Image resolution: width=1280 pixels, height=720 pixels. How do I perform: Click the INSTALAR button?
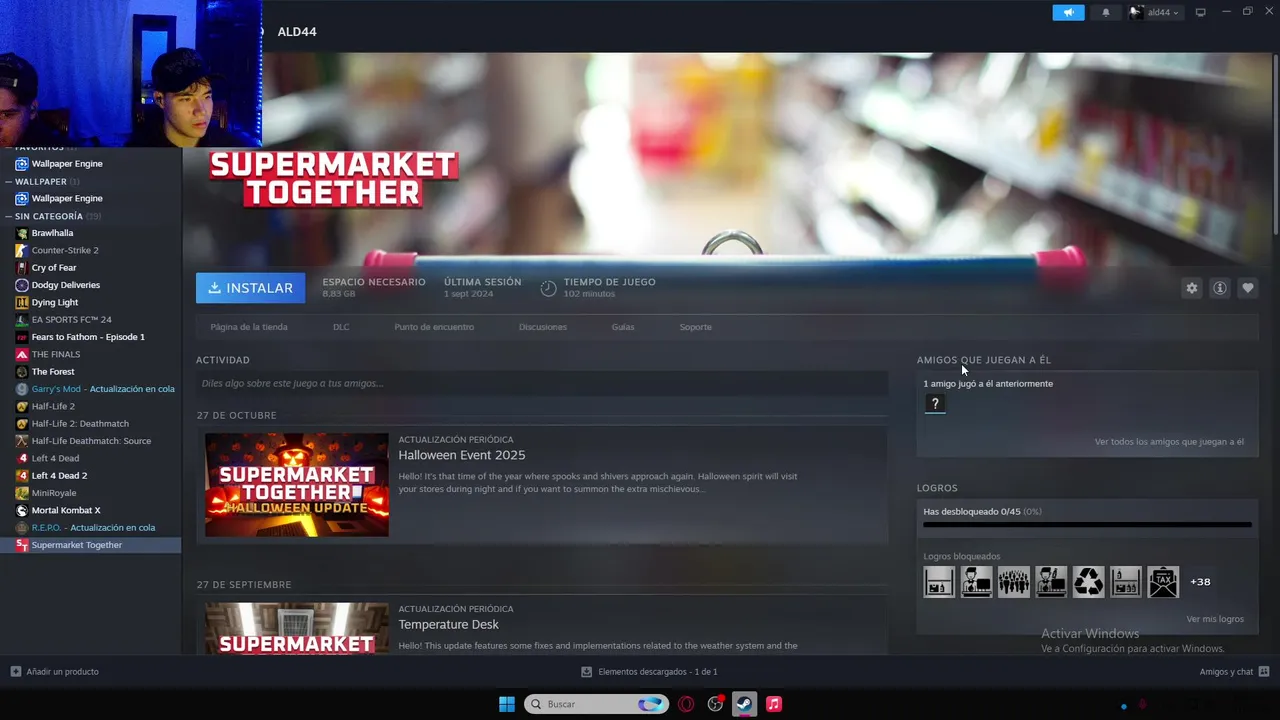click(250, 288)
